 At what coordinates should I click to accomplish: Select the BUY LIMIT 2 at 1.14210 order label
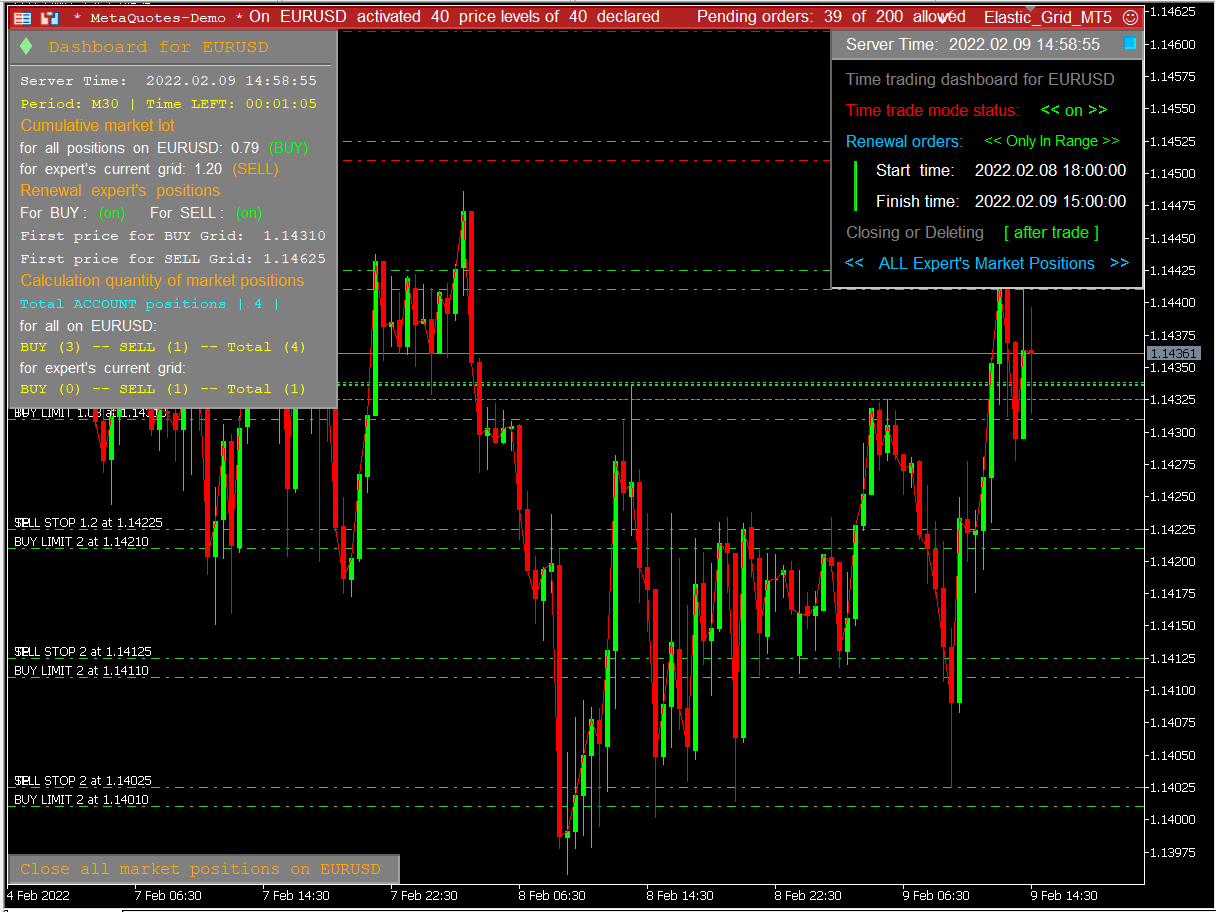(x=81, y=541)
